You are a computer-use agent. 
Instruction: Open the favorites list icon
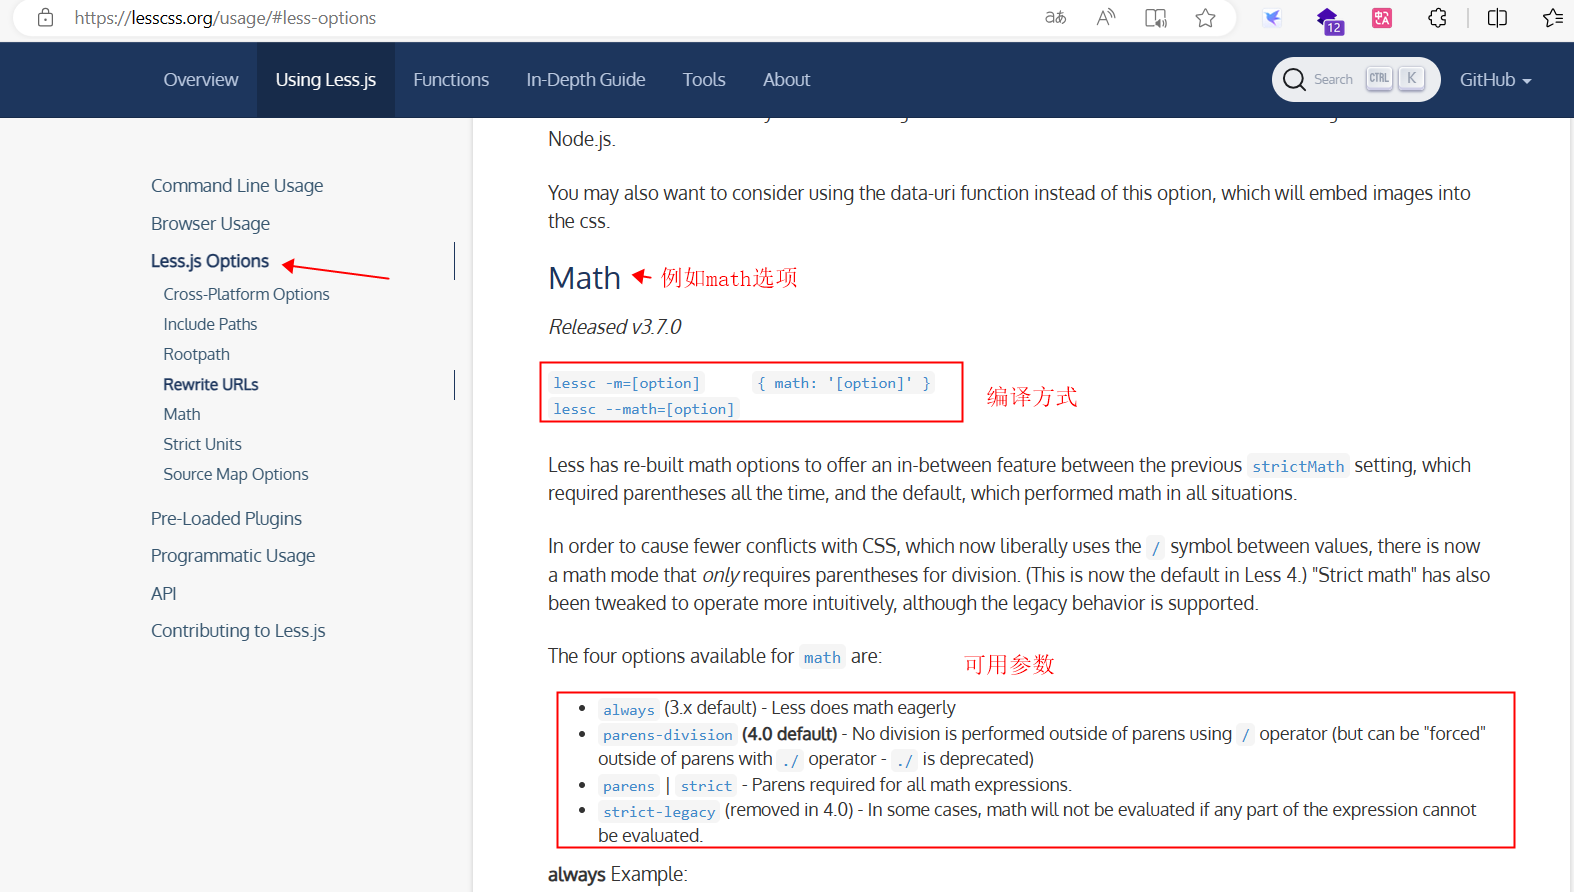click(x=1552, y=18)
